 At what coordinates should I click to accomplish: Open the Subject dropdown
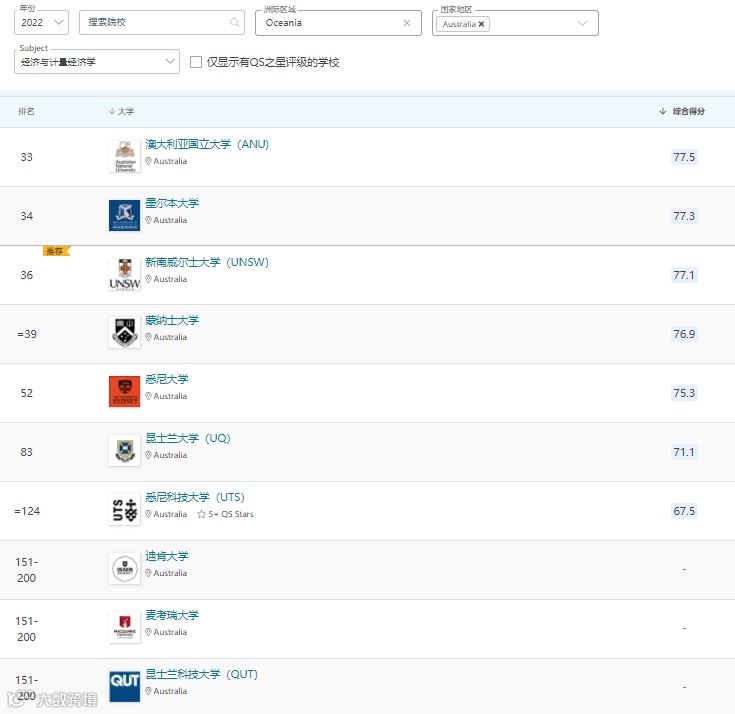click(97, 61)
